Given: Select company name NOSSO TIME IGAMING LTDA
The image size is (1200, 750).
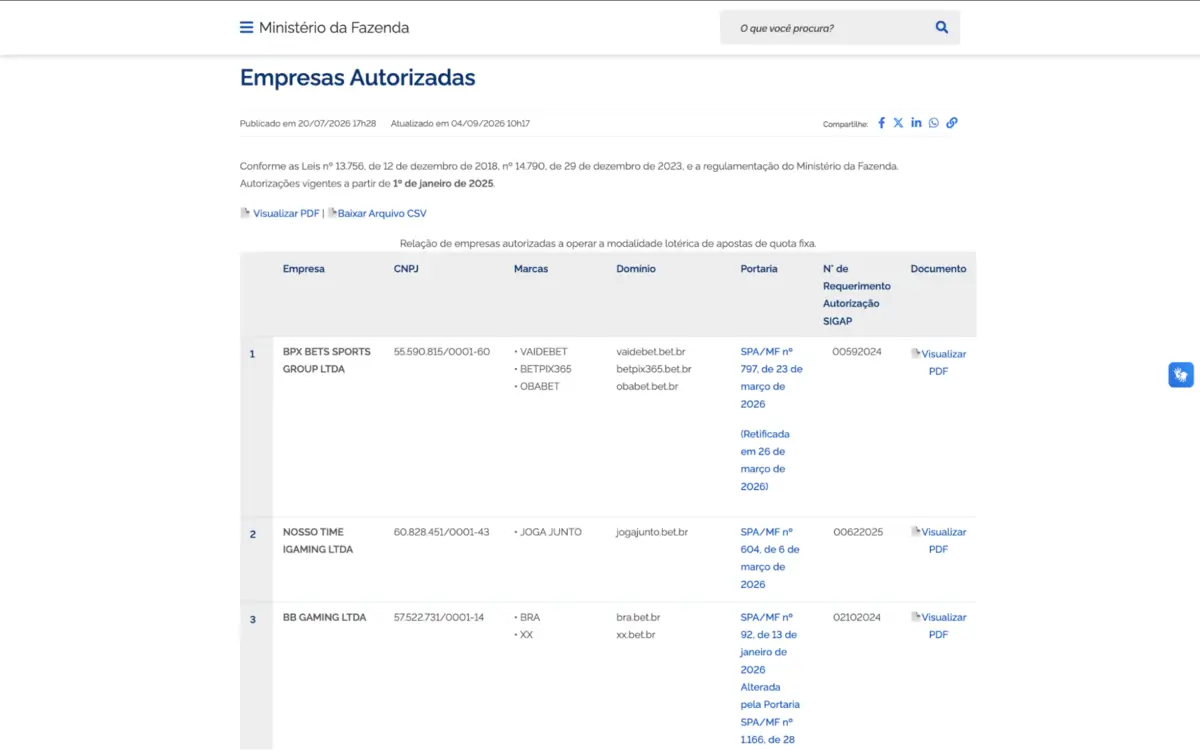Looking at the screenshot, I should [x=318, y=540].
